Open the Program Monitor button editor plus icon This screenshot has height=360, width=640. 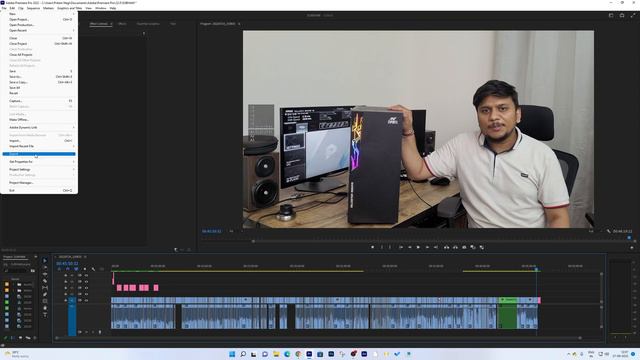click(x=632, y=247)
